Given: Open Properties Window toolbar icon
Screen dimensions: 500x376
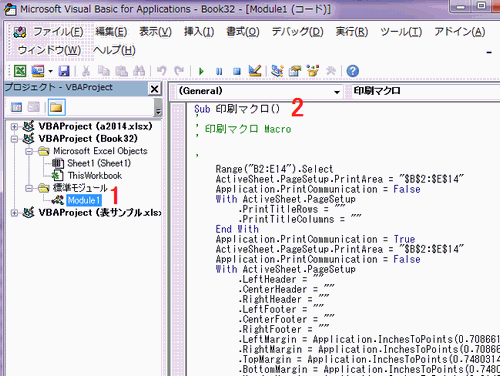Looking at the screenshot, I should tap(295, 71).
